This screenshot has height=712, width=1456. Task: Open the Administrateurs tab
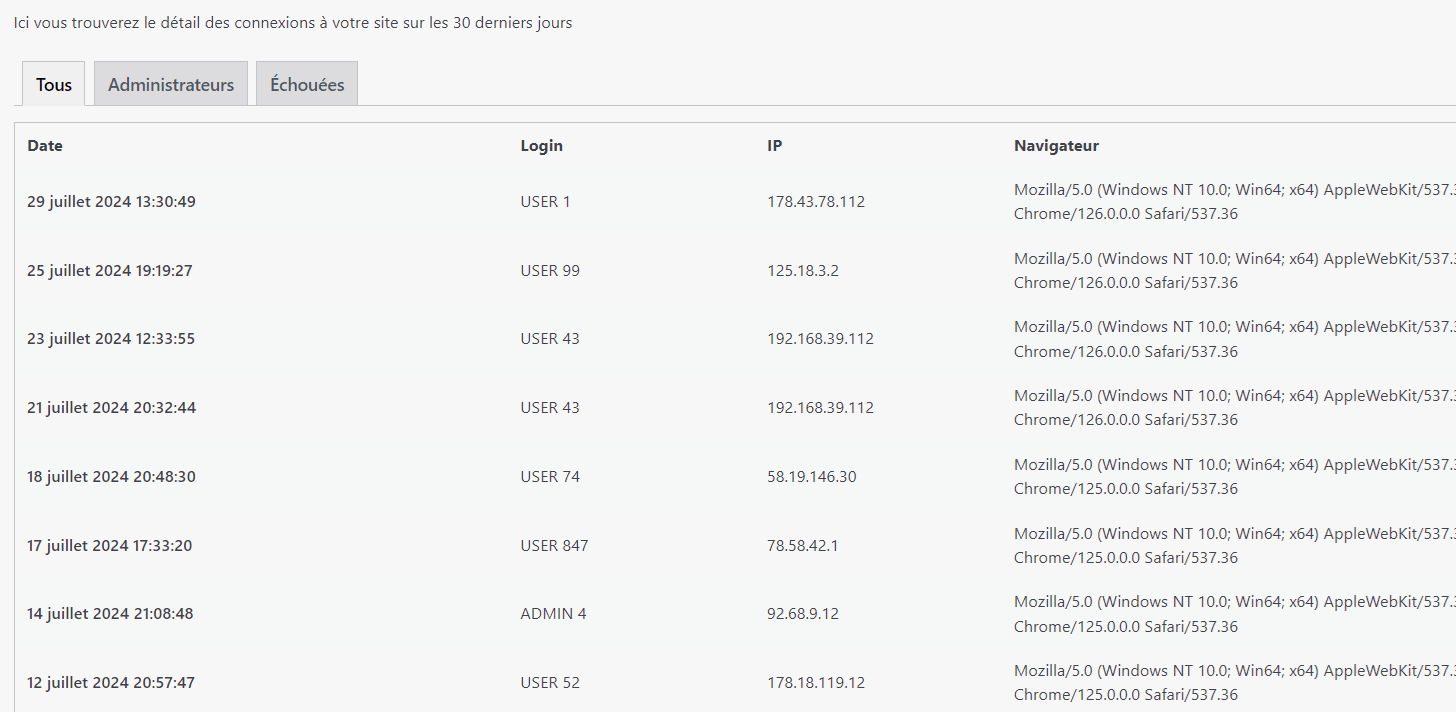(171, 84)
